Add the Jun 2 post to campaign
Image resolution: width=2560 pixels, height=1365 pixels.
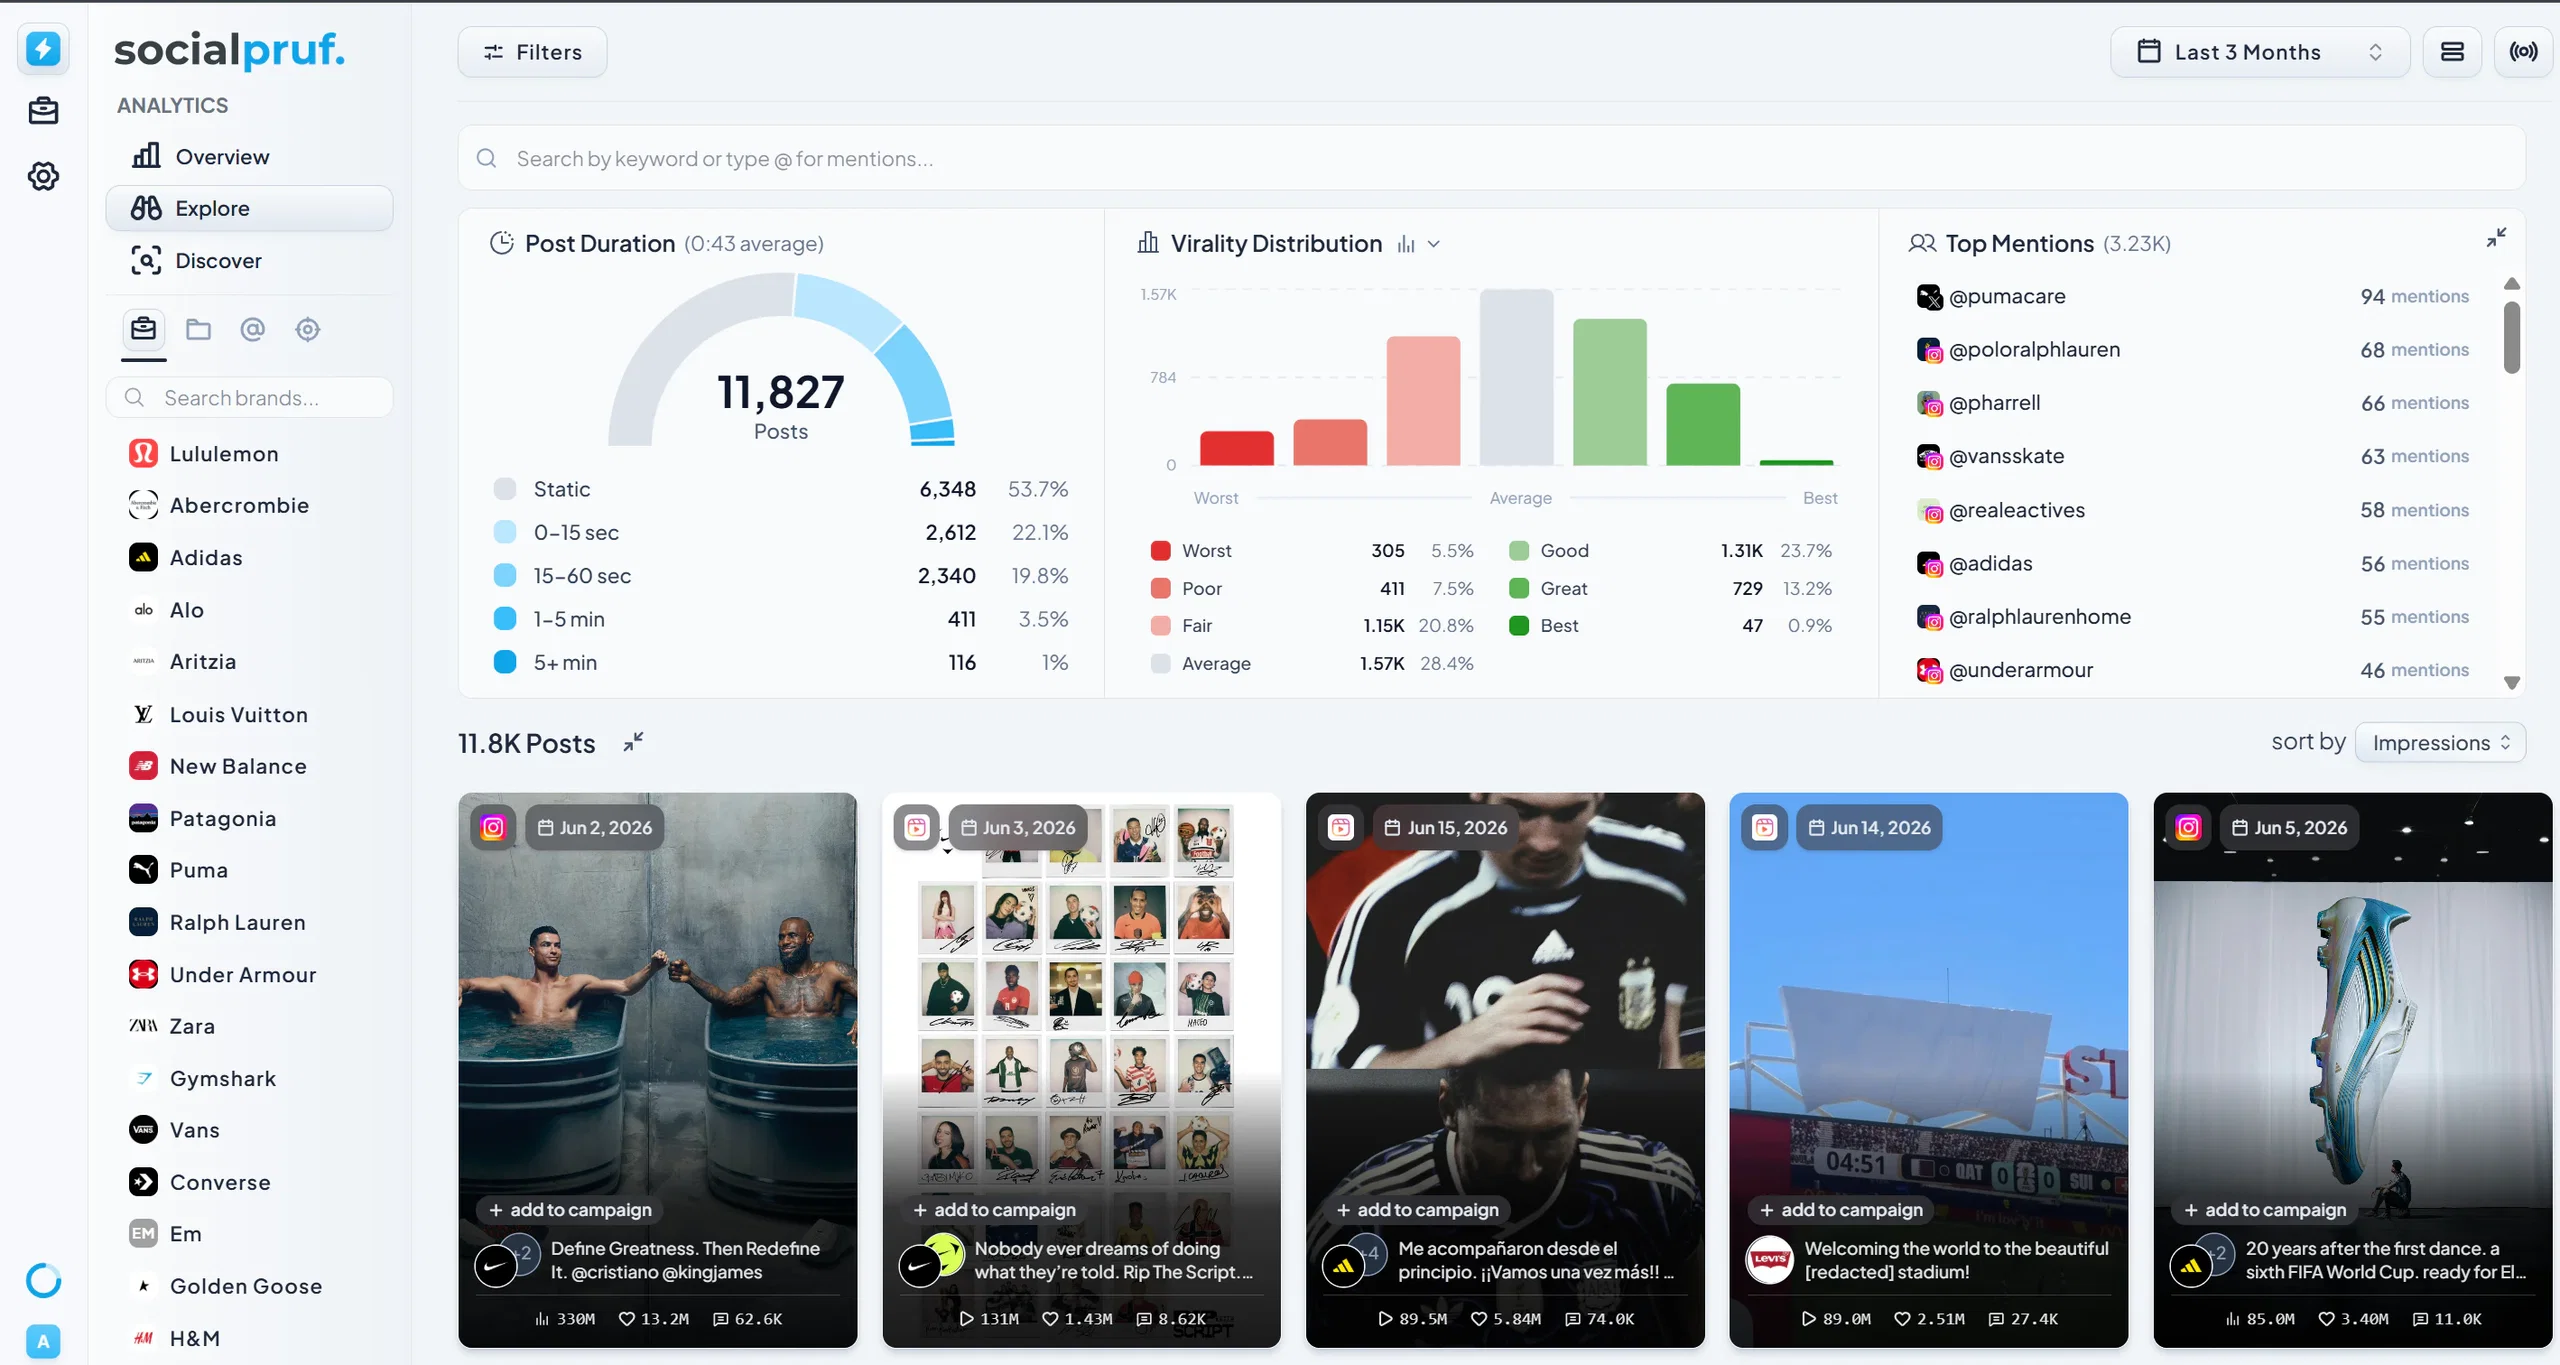tap(569, 1209)
